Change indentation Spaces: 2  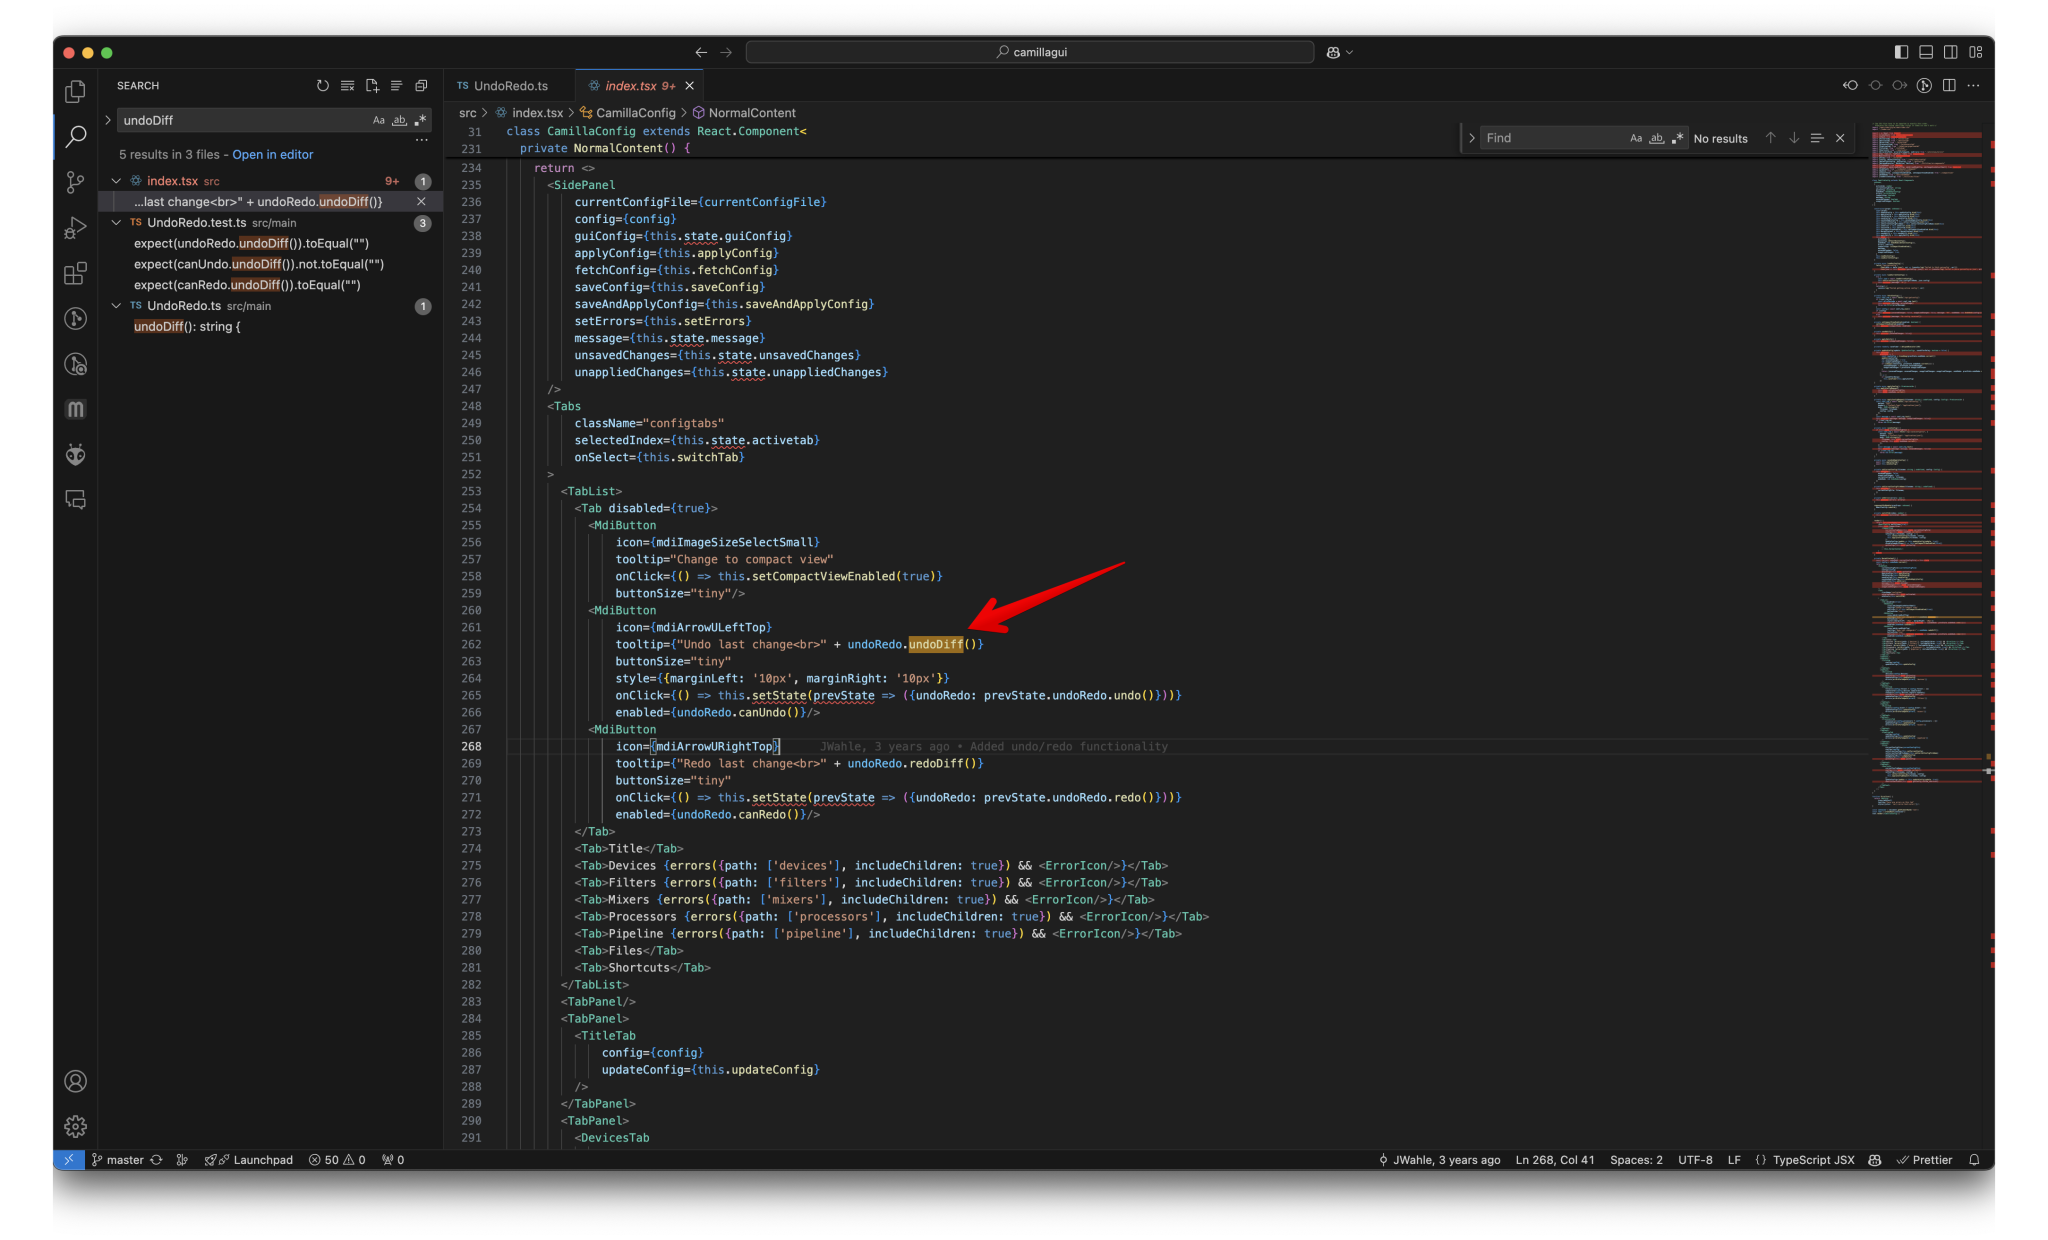(x=1636, y=1160)
